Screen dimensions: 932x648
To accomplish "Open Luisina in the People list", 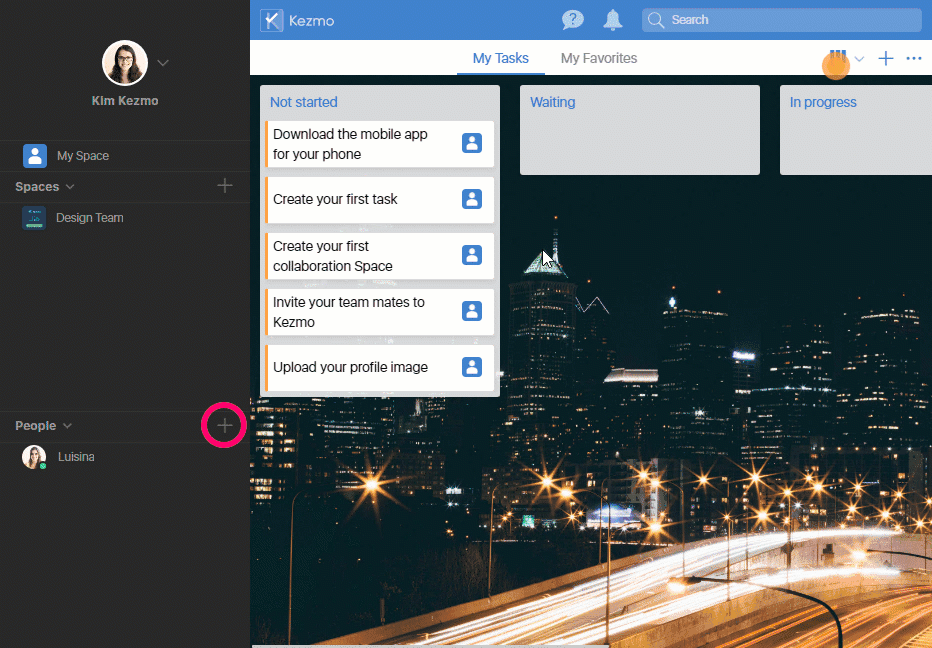I will pos(76,457).
